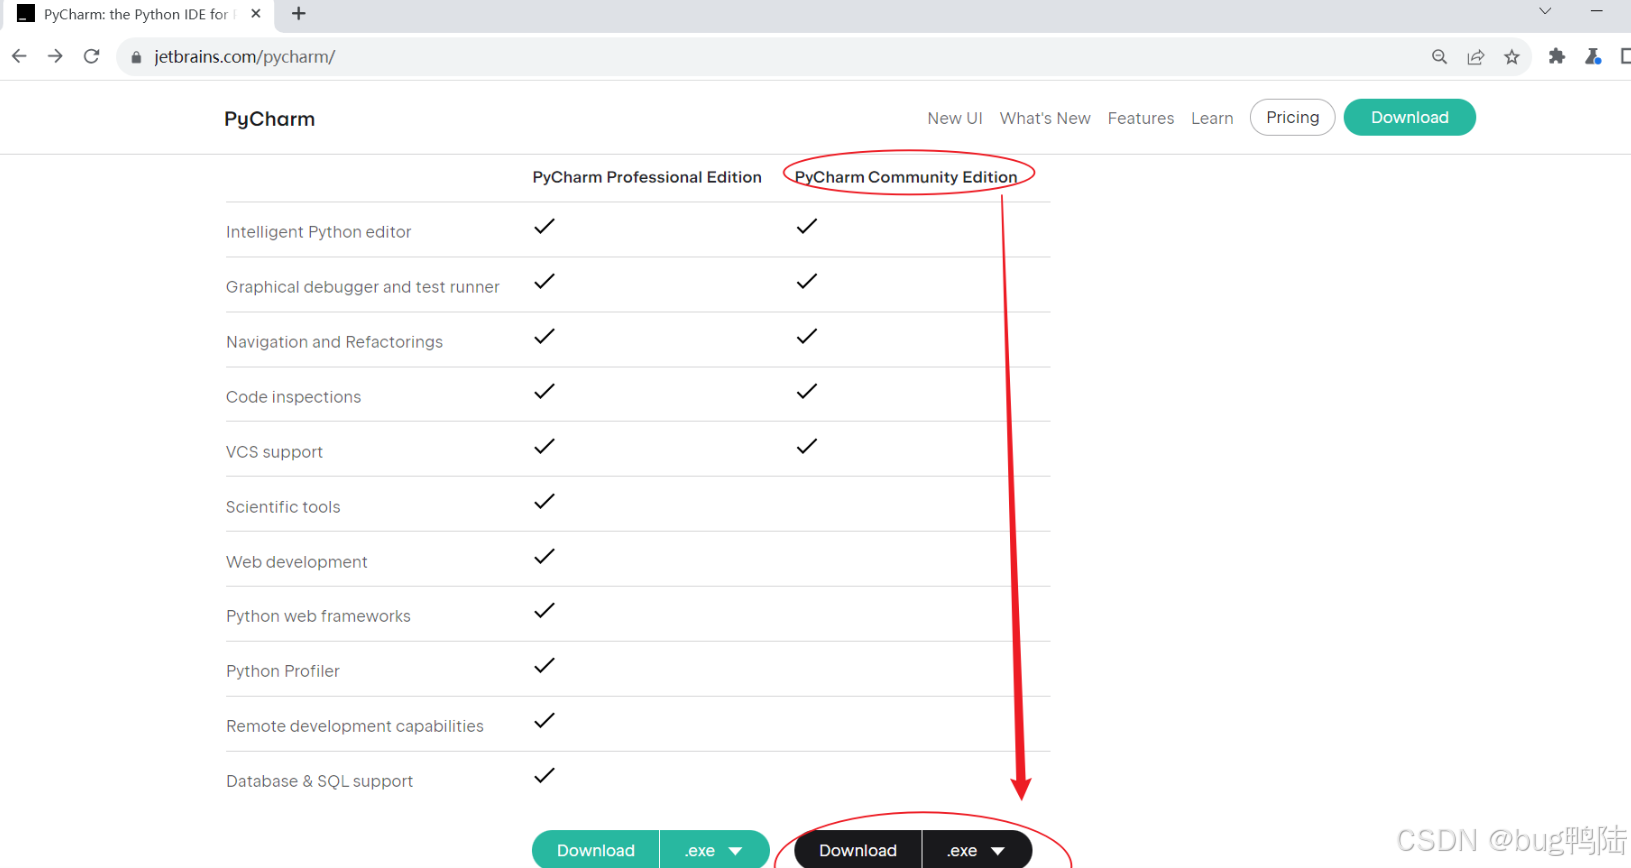Close the PyCharm browser tab
Image resolution: width=1631 pixels, height=868 pixels.
[256, 14]
